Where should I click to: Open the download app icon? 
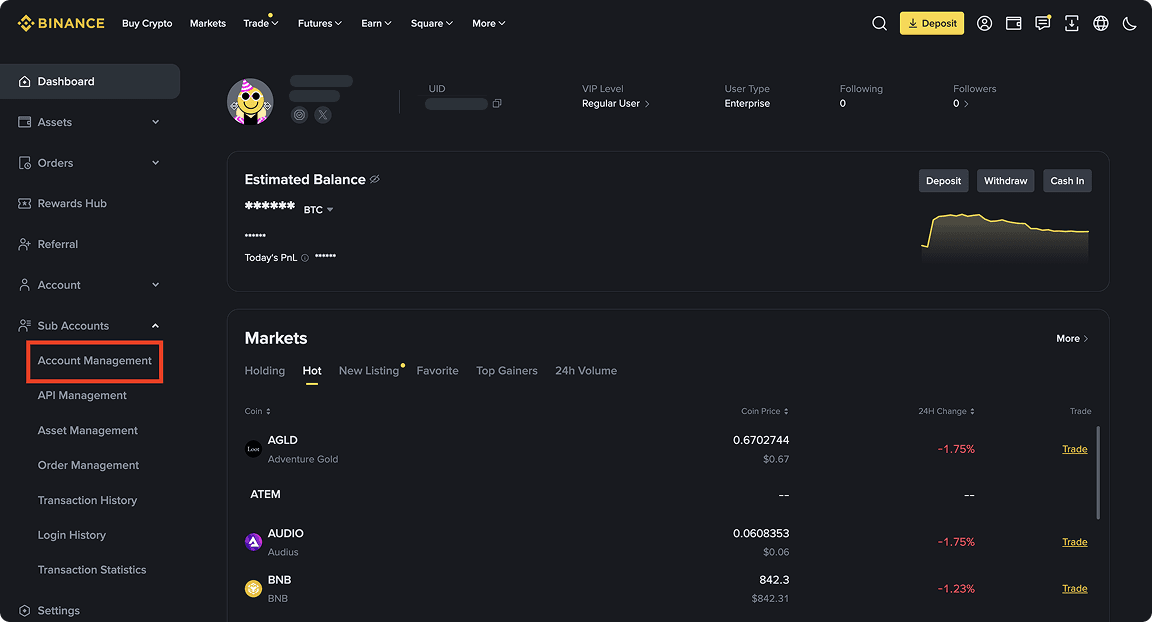tap(1072, 23)
